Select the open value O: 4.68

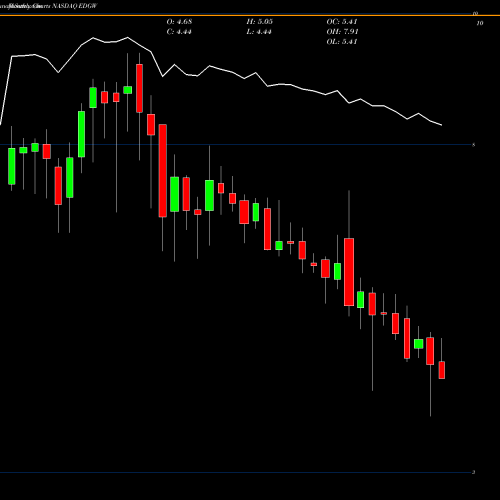coord(179,22)
